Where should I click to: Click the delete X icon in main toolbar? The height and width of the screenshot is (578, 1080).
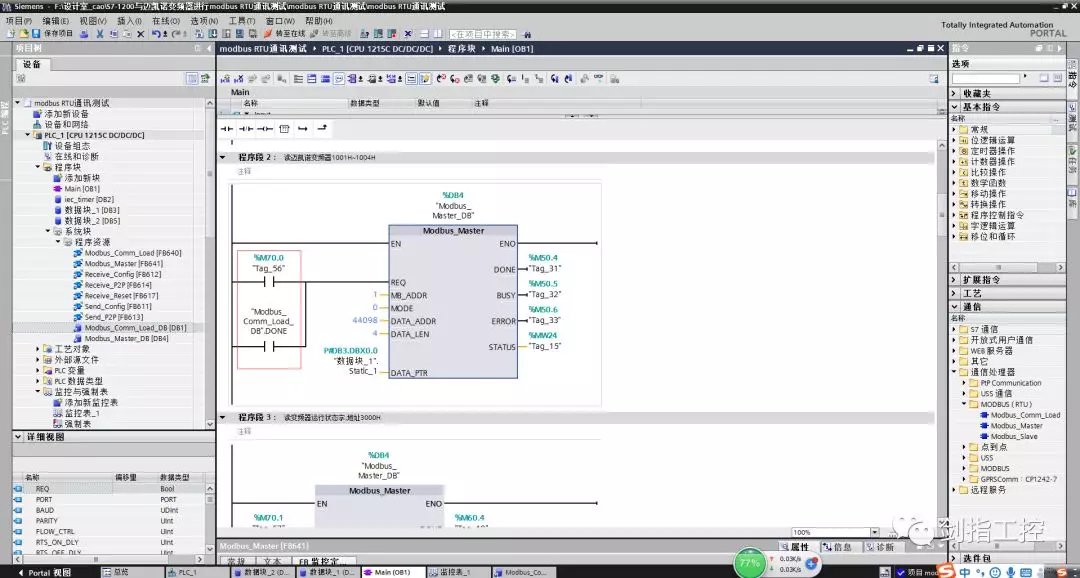coord(141,33)
